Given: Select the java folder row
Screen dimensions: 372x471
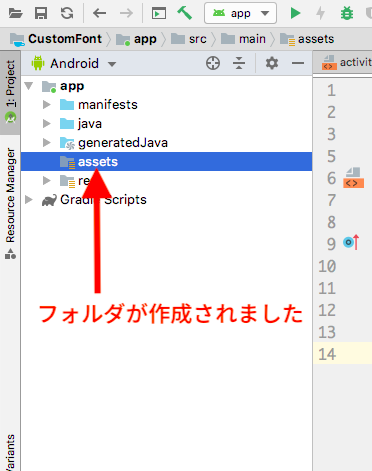Looking at the screenshot, I should (x=167, y=124).
